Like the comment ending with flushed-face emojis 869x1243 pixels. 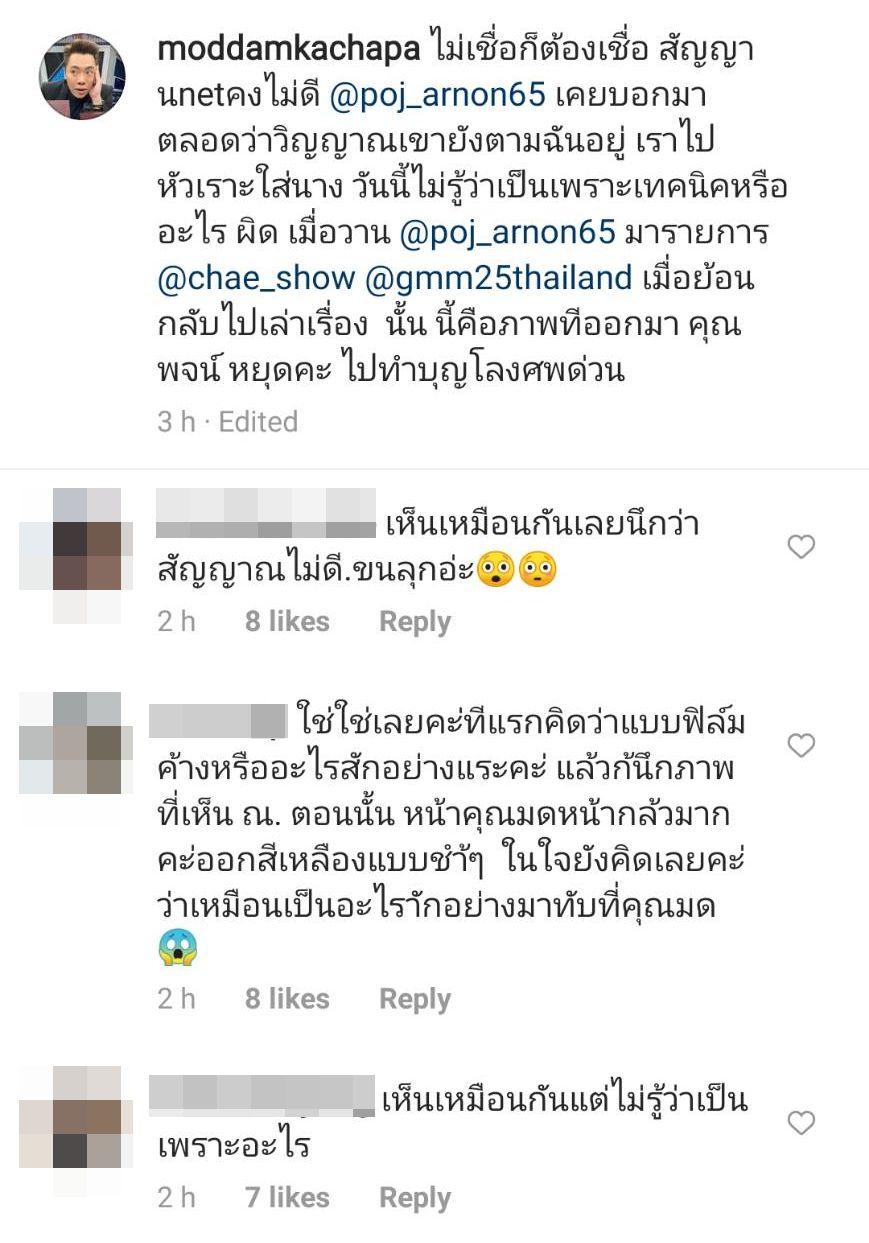point(801,547)
